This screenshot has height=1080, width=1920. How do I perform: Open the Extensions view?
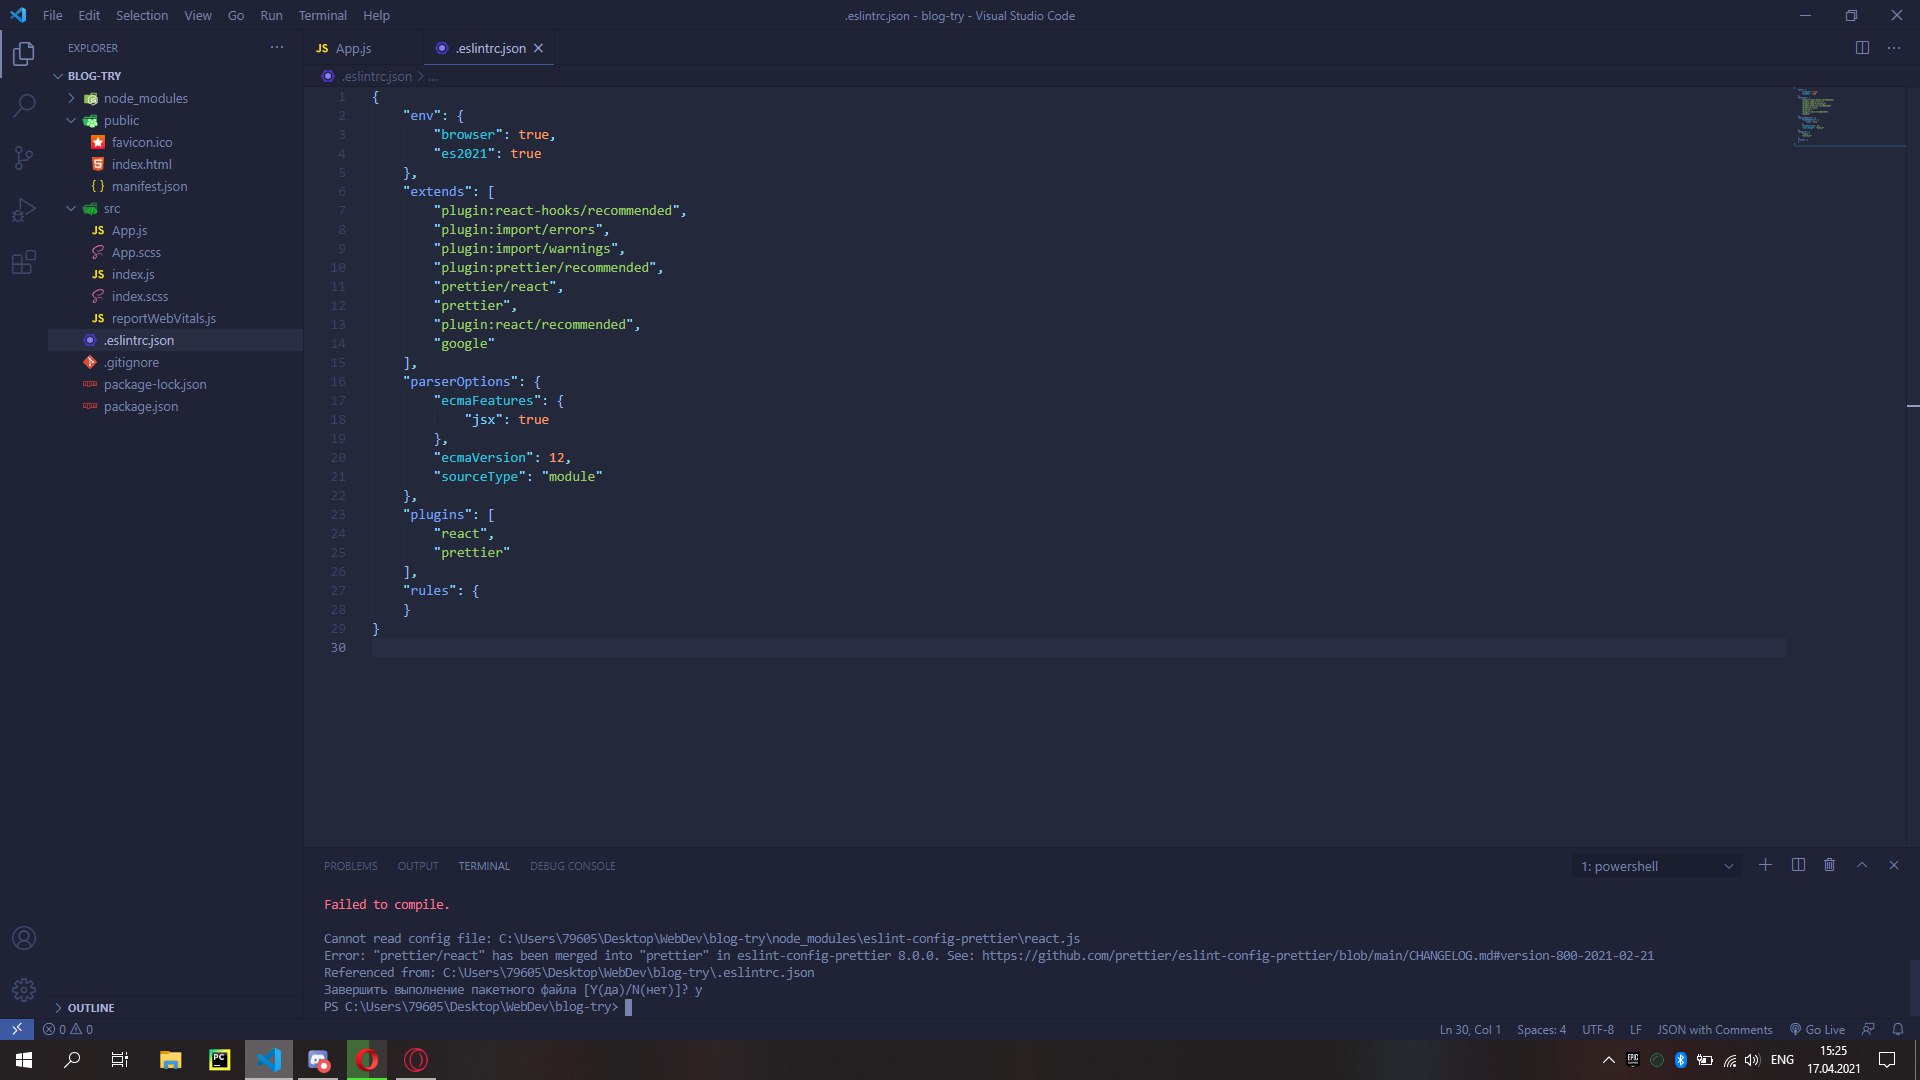(x=24, y=263)
